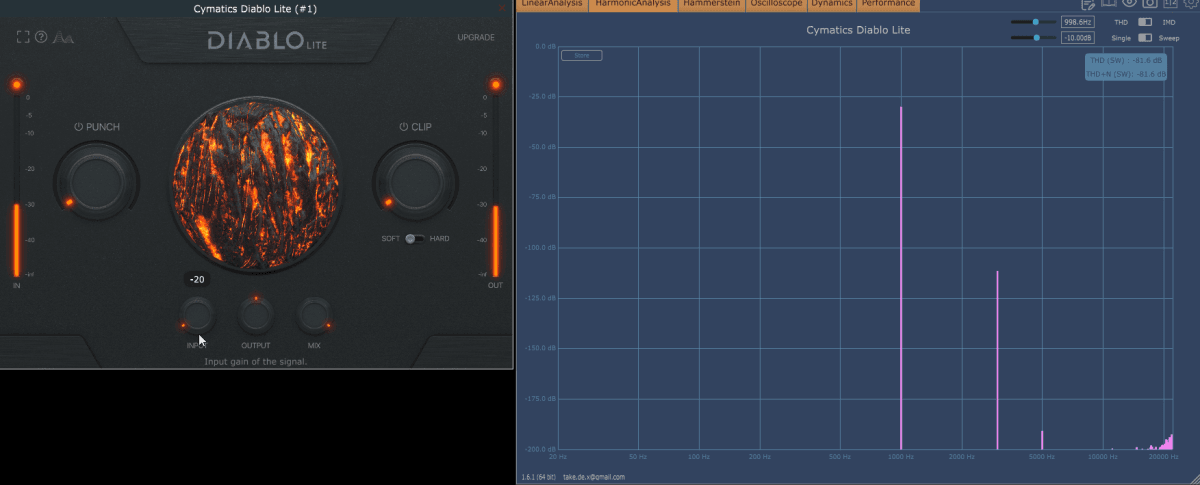Click the Upgrade link in Diablo Lite

pos(476,37)
